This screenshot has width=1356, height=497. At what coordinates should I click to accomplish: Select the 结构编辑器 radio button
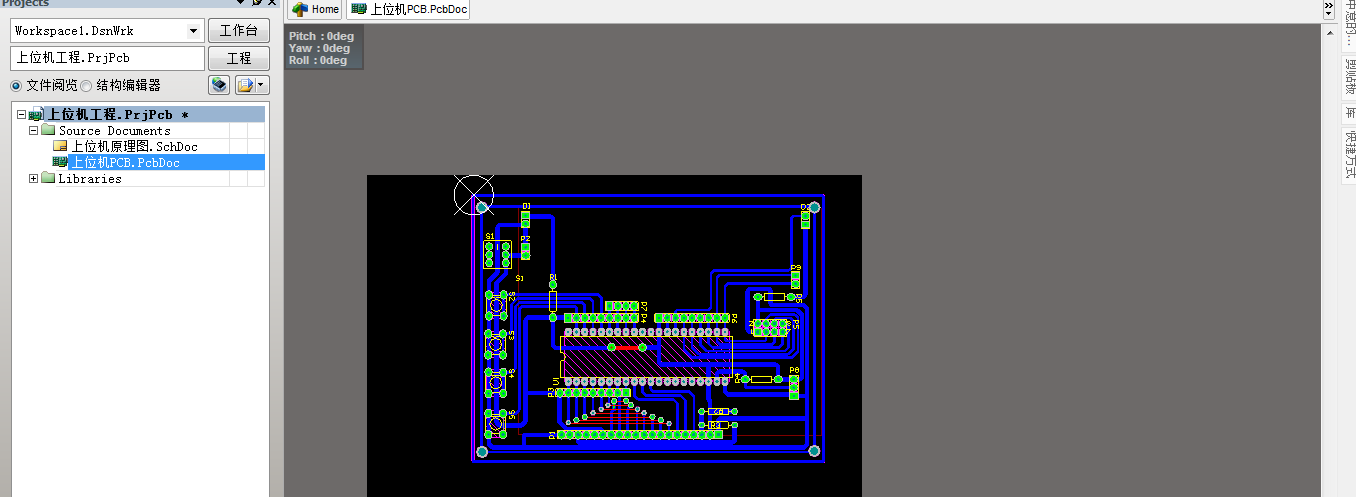pos(86,86)
